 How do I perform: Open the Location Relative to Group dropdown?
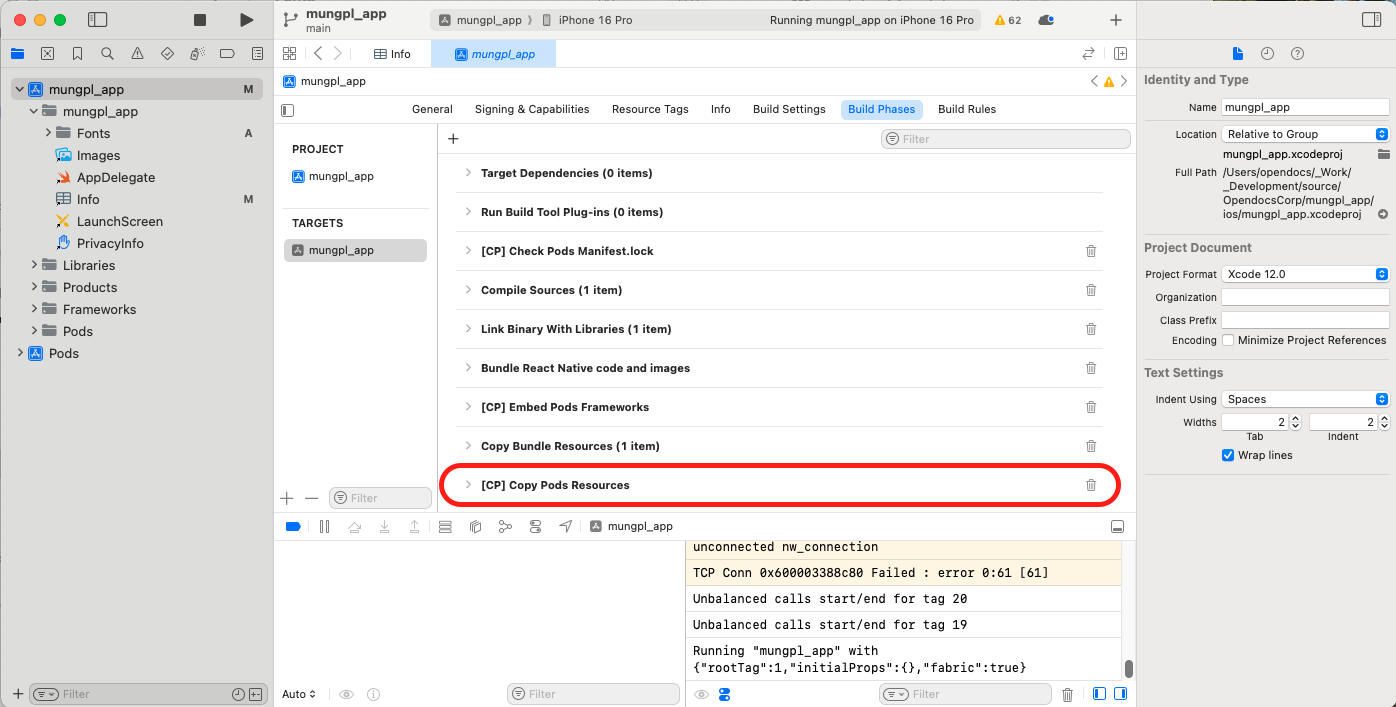click(x=1305, y=134)
